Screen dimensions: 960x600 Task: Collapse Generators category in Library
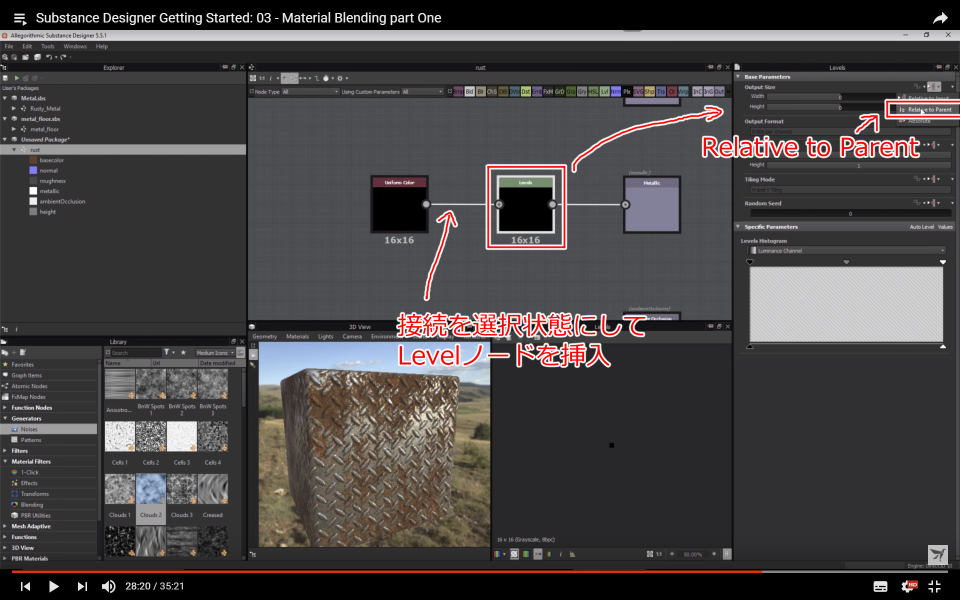click(x=6, y=419)
